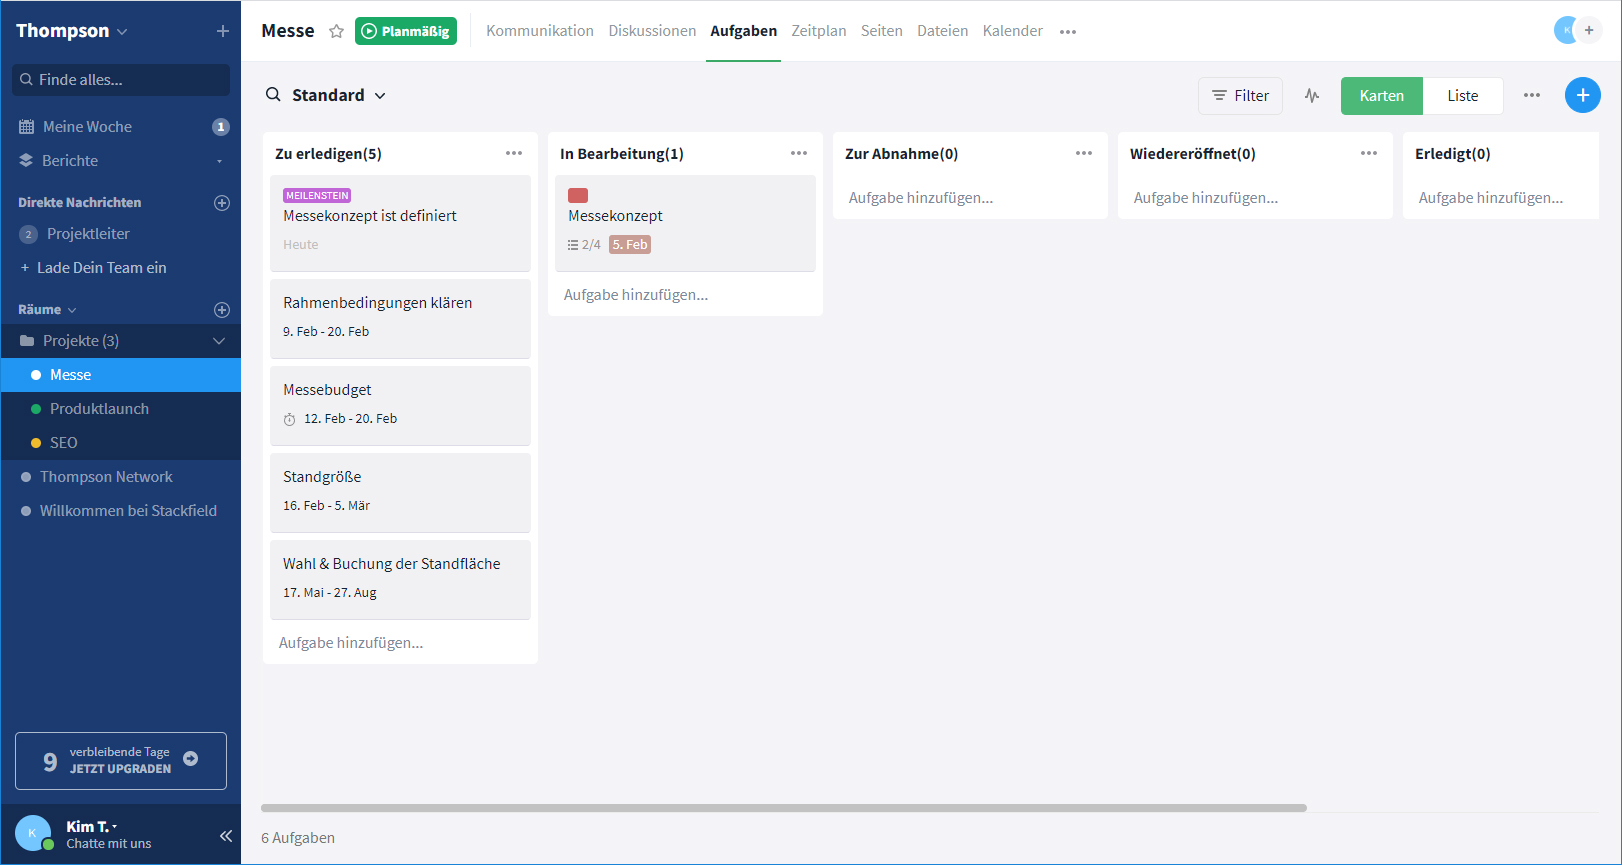Click the Meine Woche notification badge

(221, 127)
